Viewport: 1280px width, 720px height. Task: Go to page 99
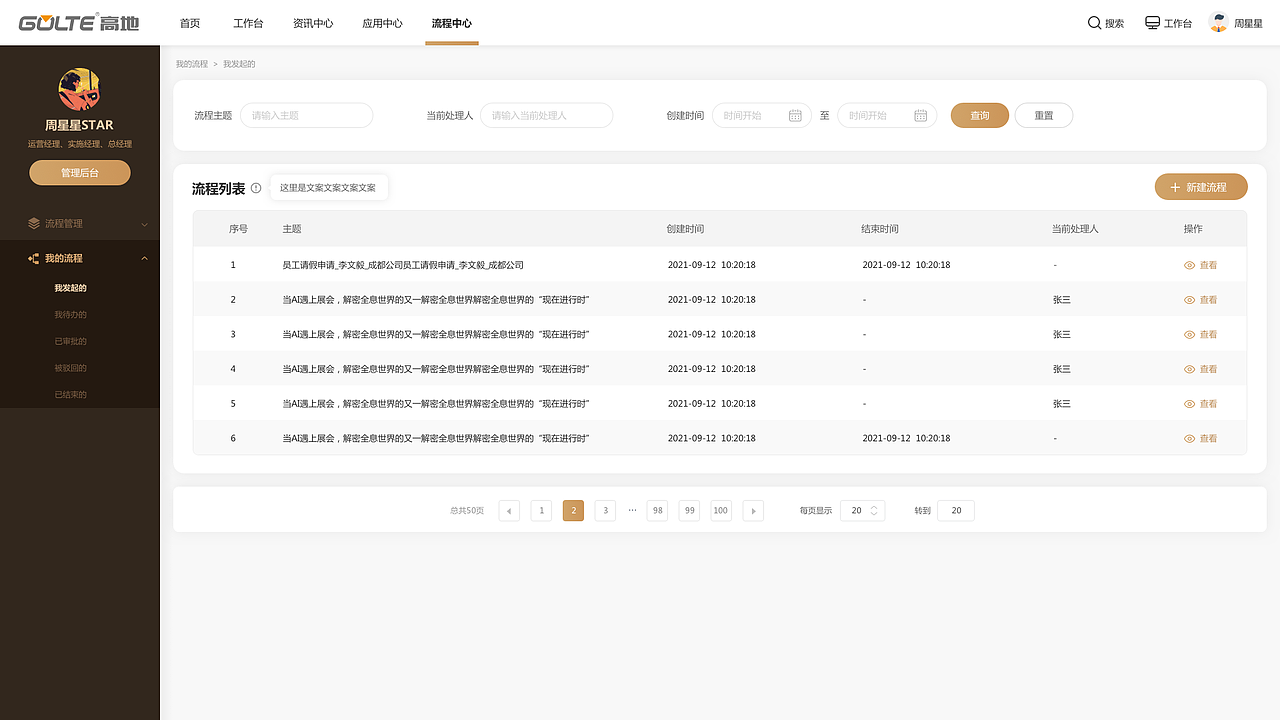coord(689,511)
